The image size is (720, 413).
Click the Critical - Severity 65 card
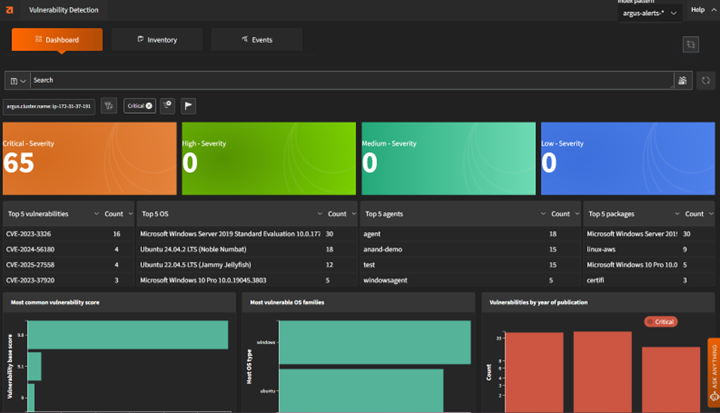pyautogui.click(x=89, y=157)
